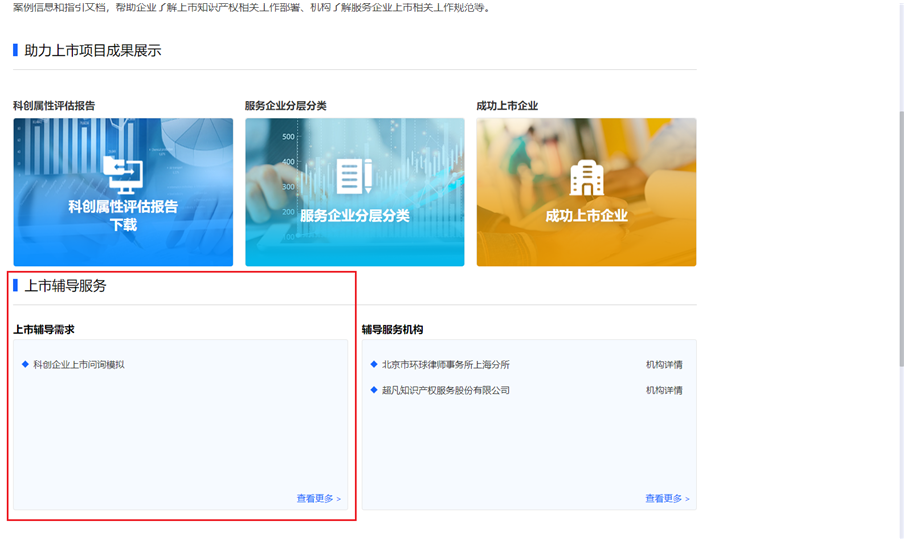This screenshot has height=555, width=908.
Task: Open 超凡知识产权服务股份有限公司 entry
Action: [x=445, y=390]
